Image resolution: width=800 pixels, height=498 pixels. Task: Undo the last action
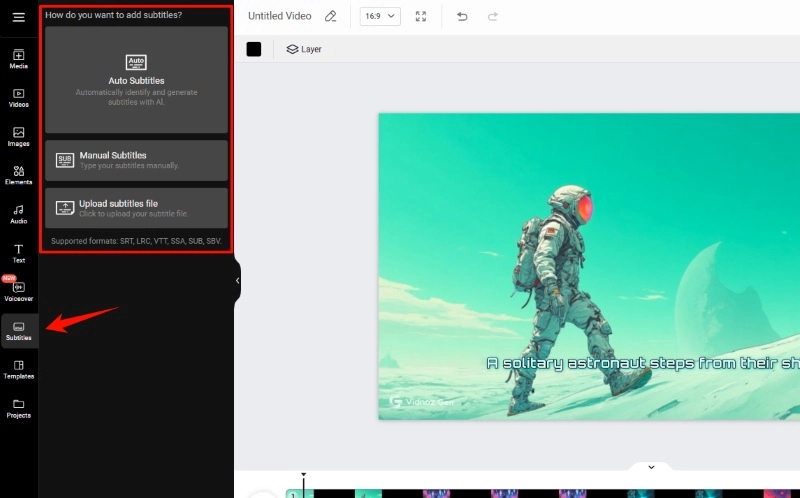click(462, 16)
